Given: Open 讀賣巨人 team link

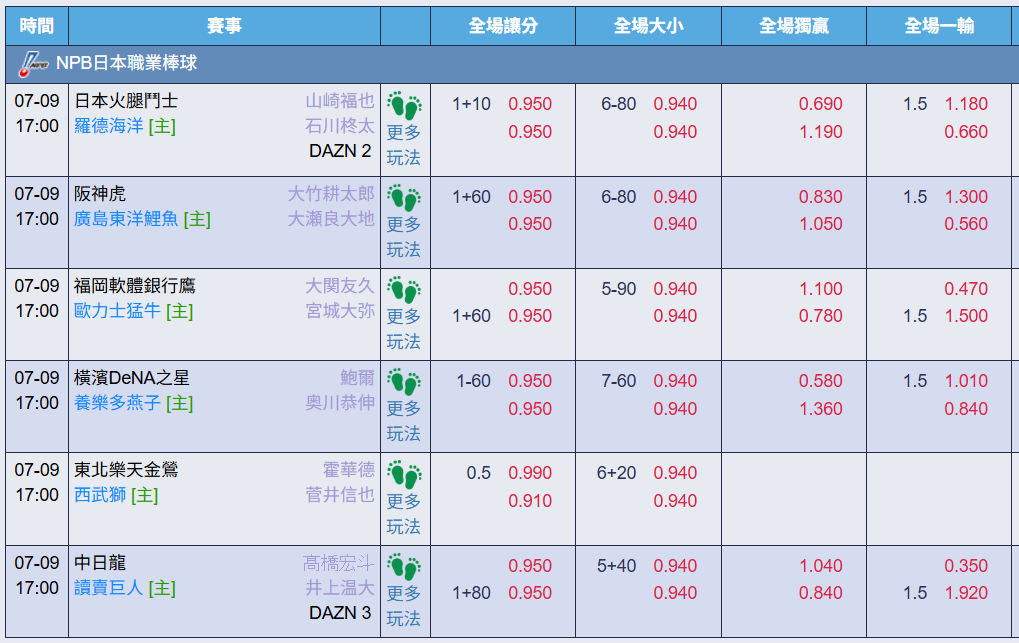Looking at the screenshot, I should click(109, 588).
